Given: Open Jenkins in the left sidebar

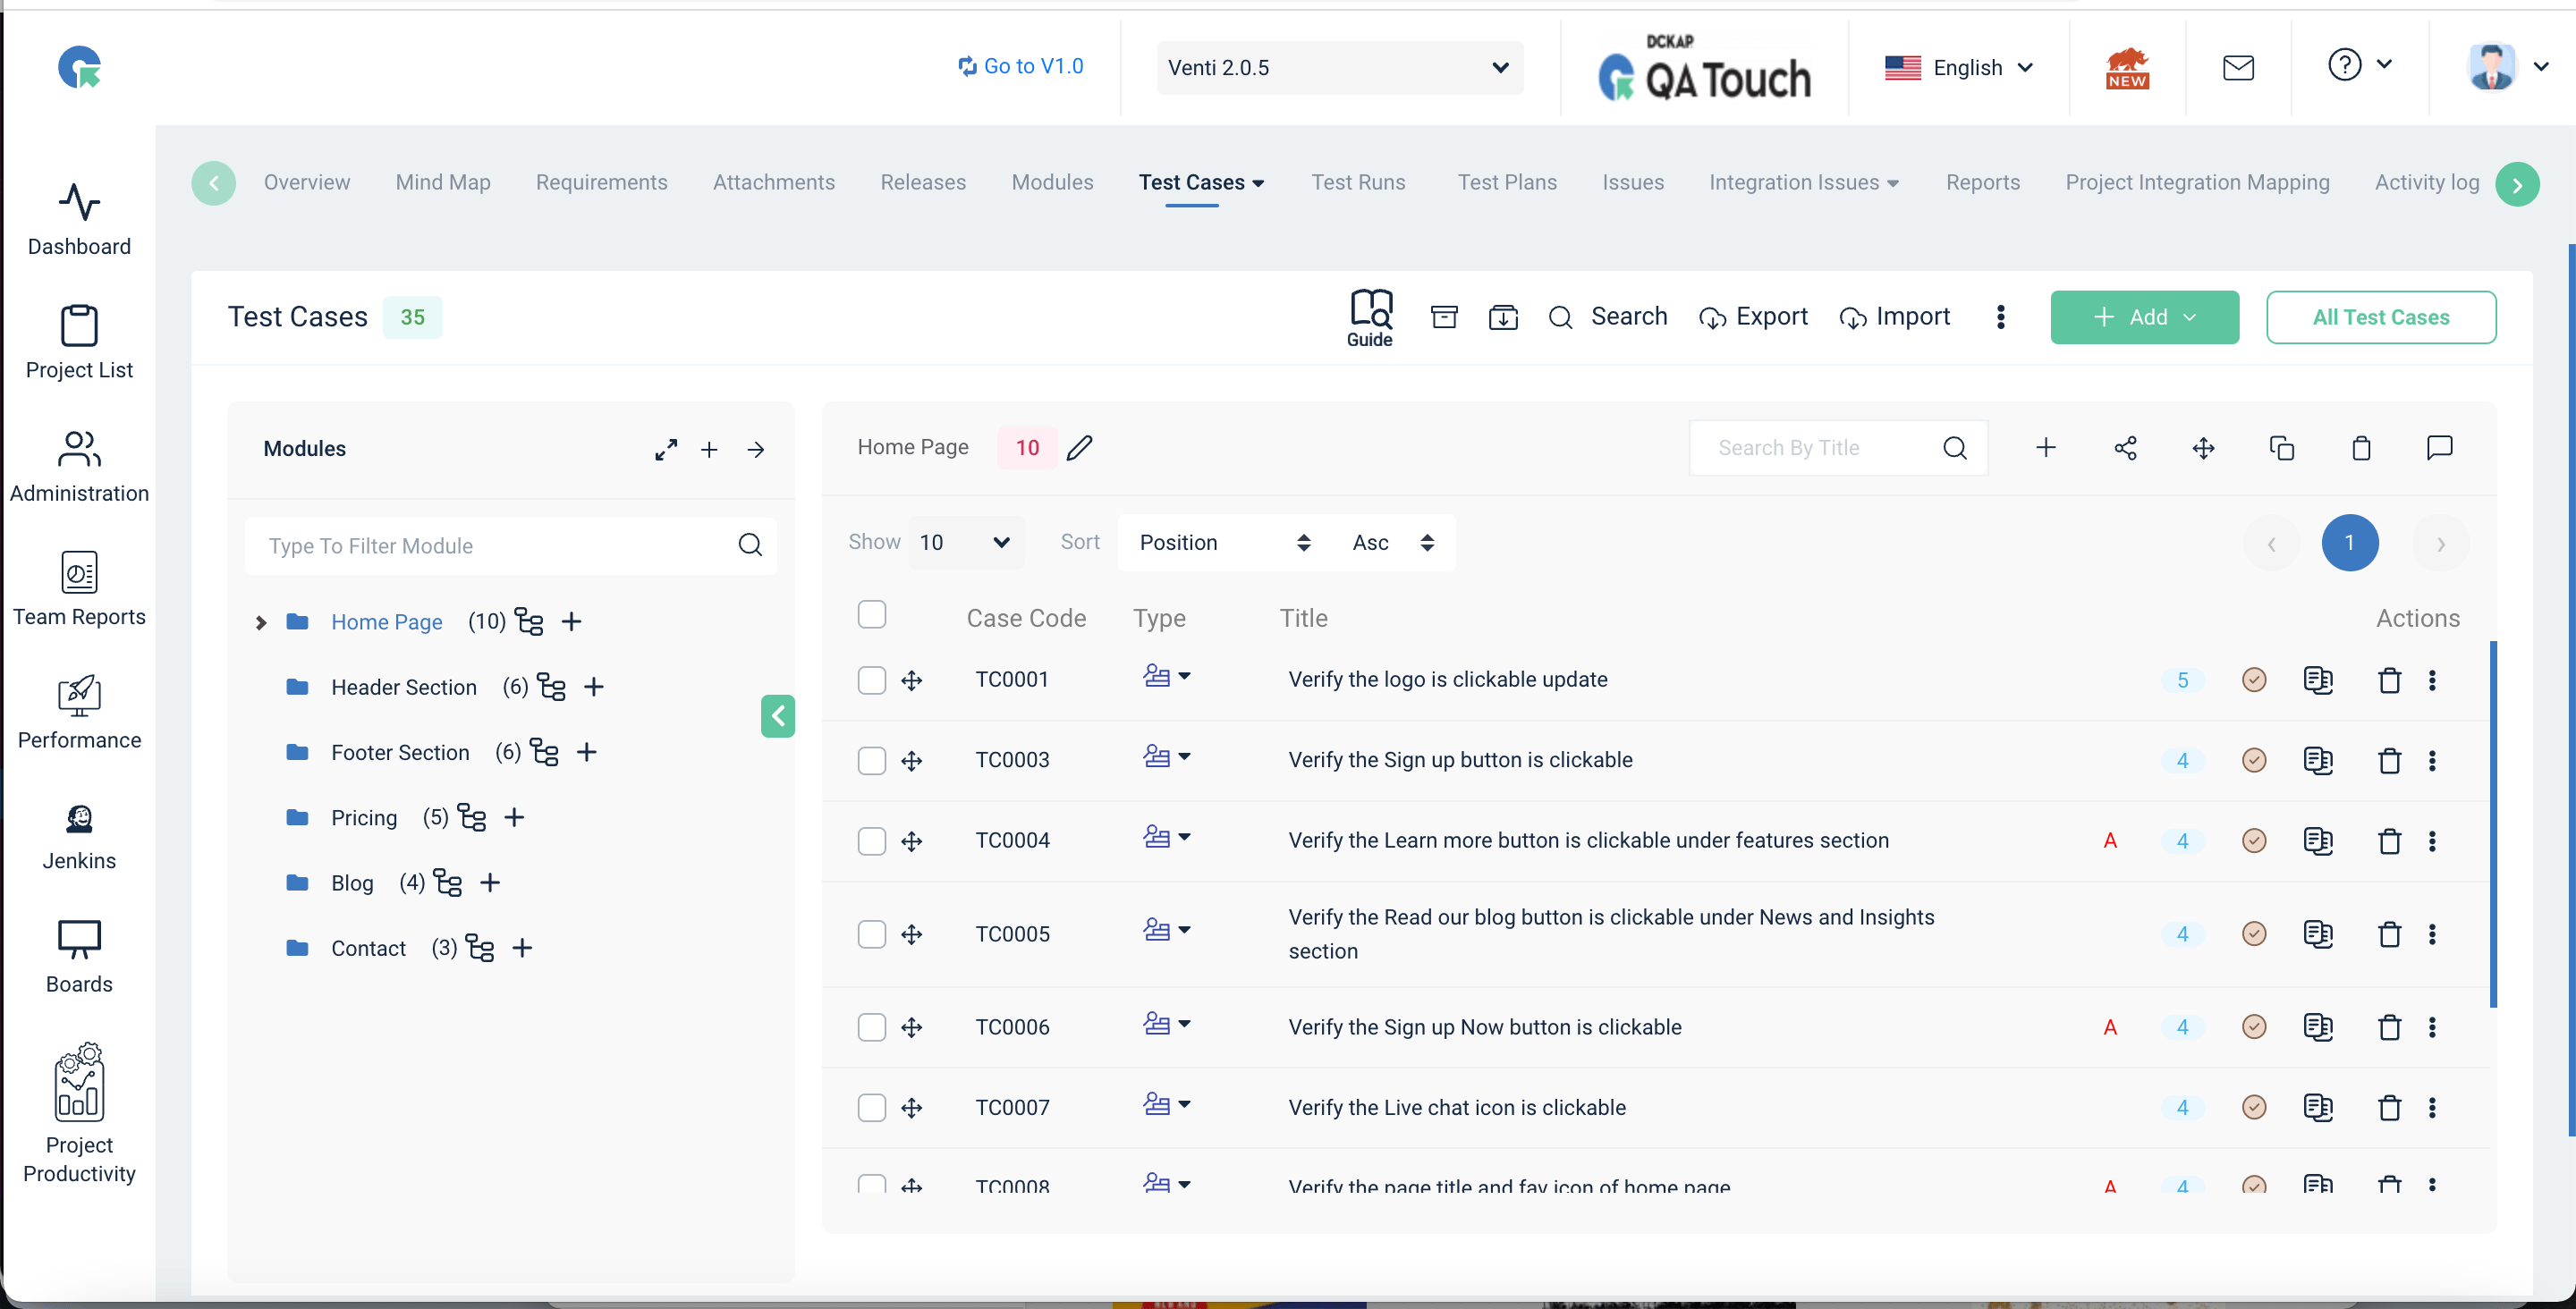Looking at the screenshot, I should click(x=79, y=837).
